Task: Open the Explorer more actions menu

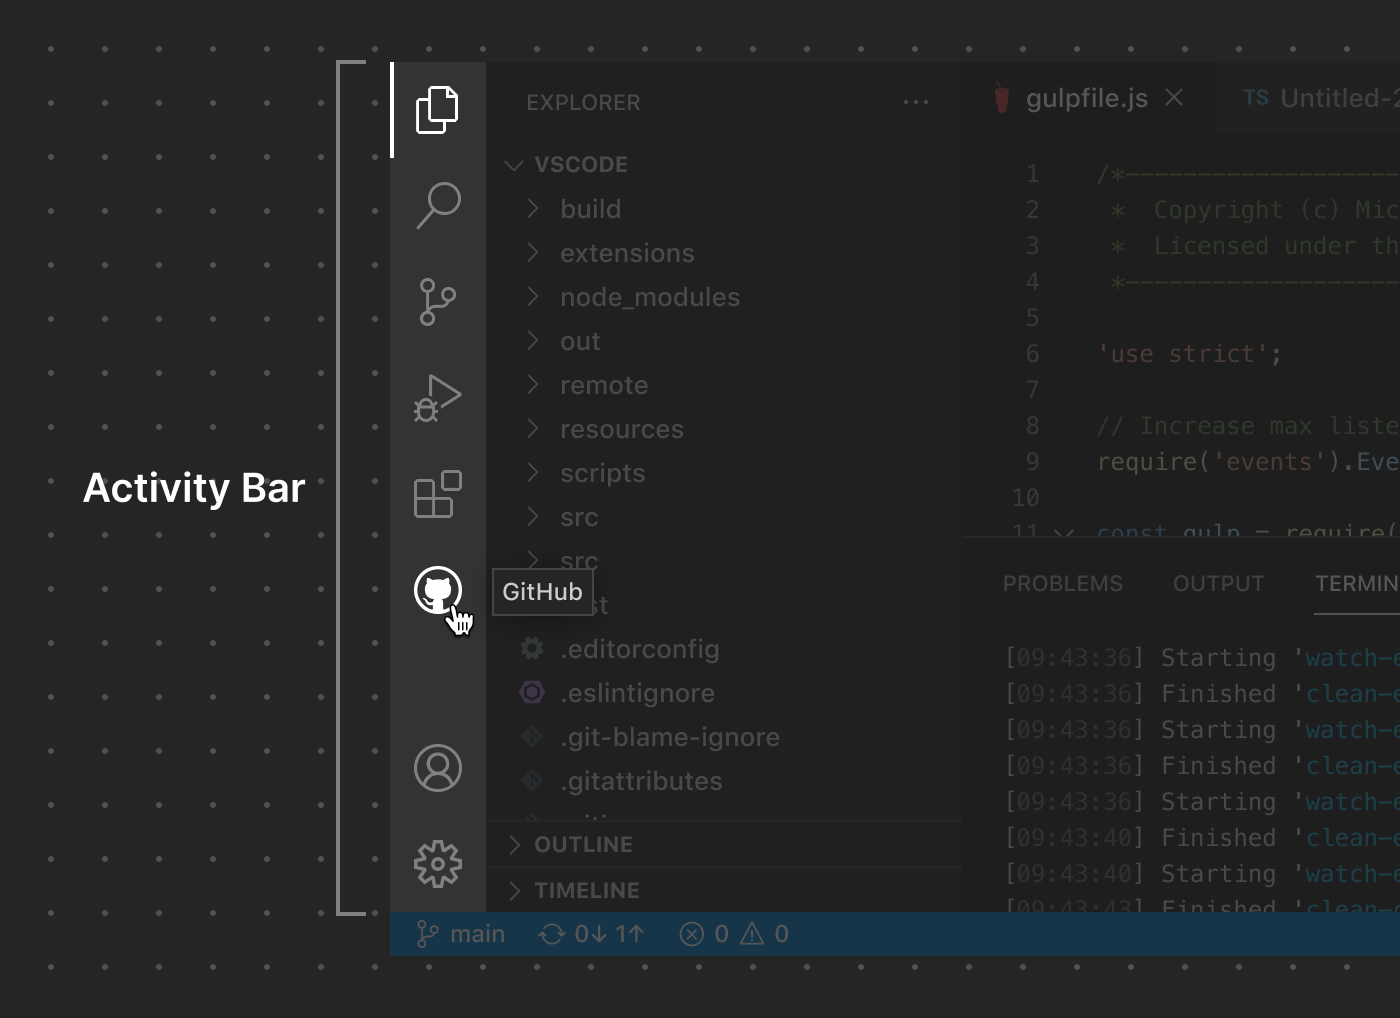Action: pos(916,101)
